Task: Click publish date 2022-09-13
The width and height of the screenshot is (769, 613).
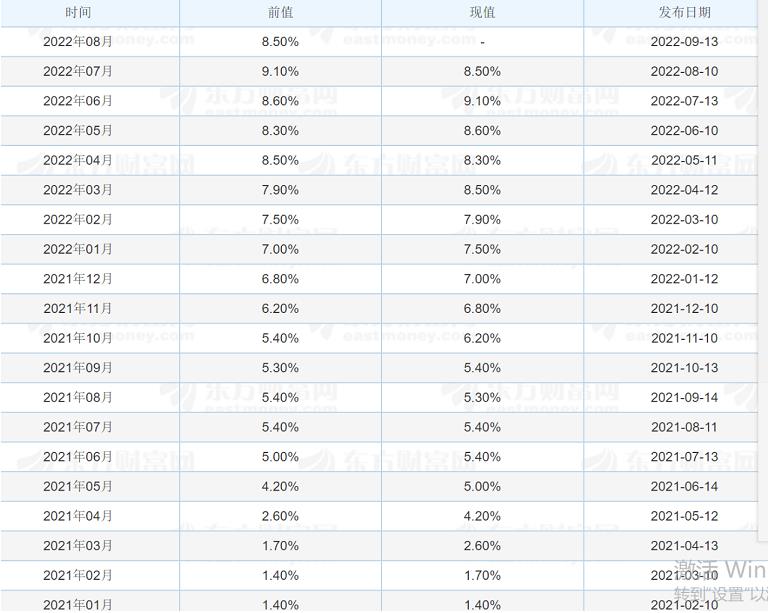Action: [684, 42]
